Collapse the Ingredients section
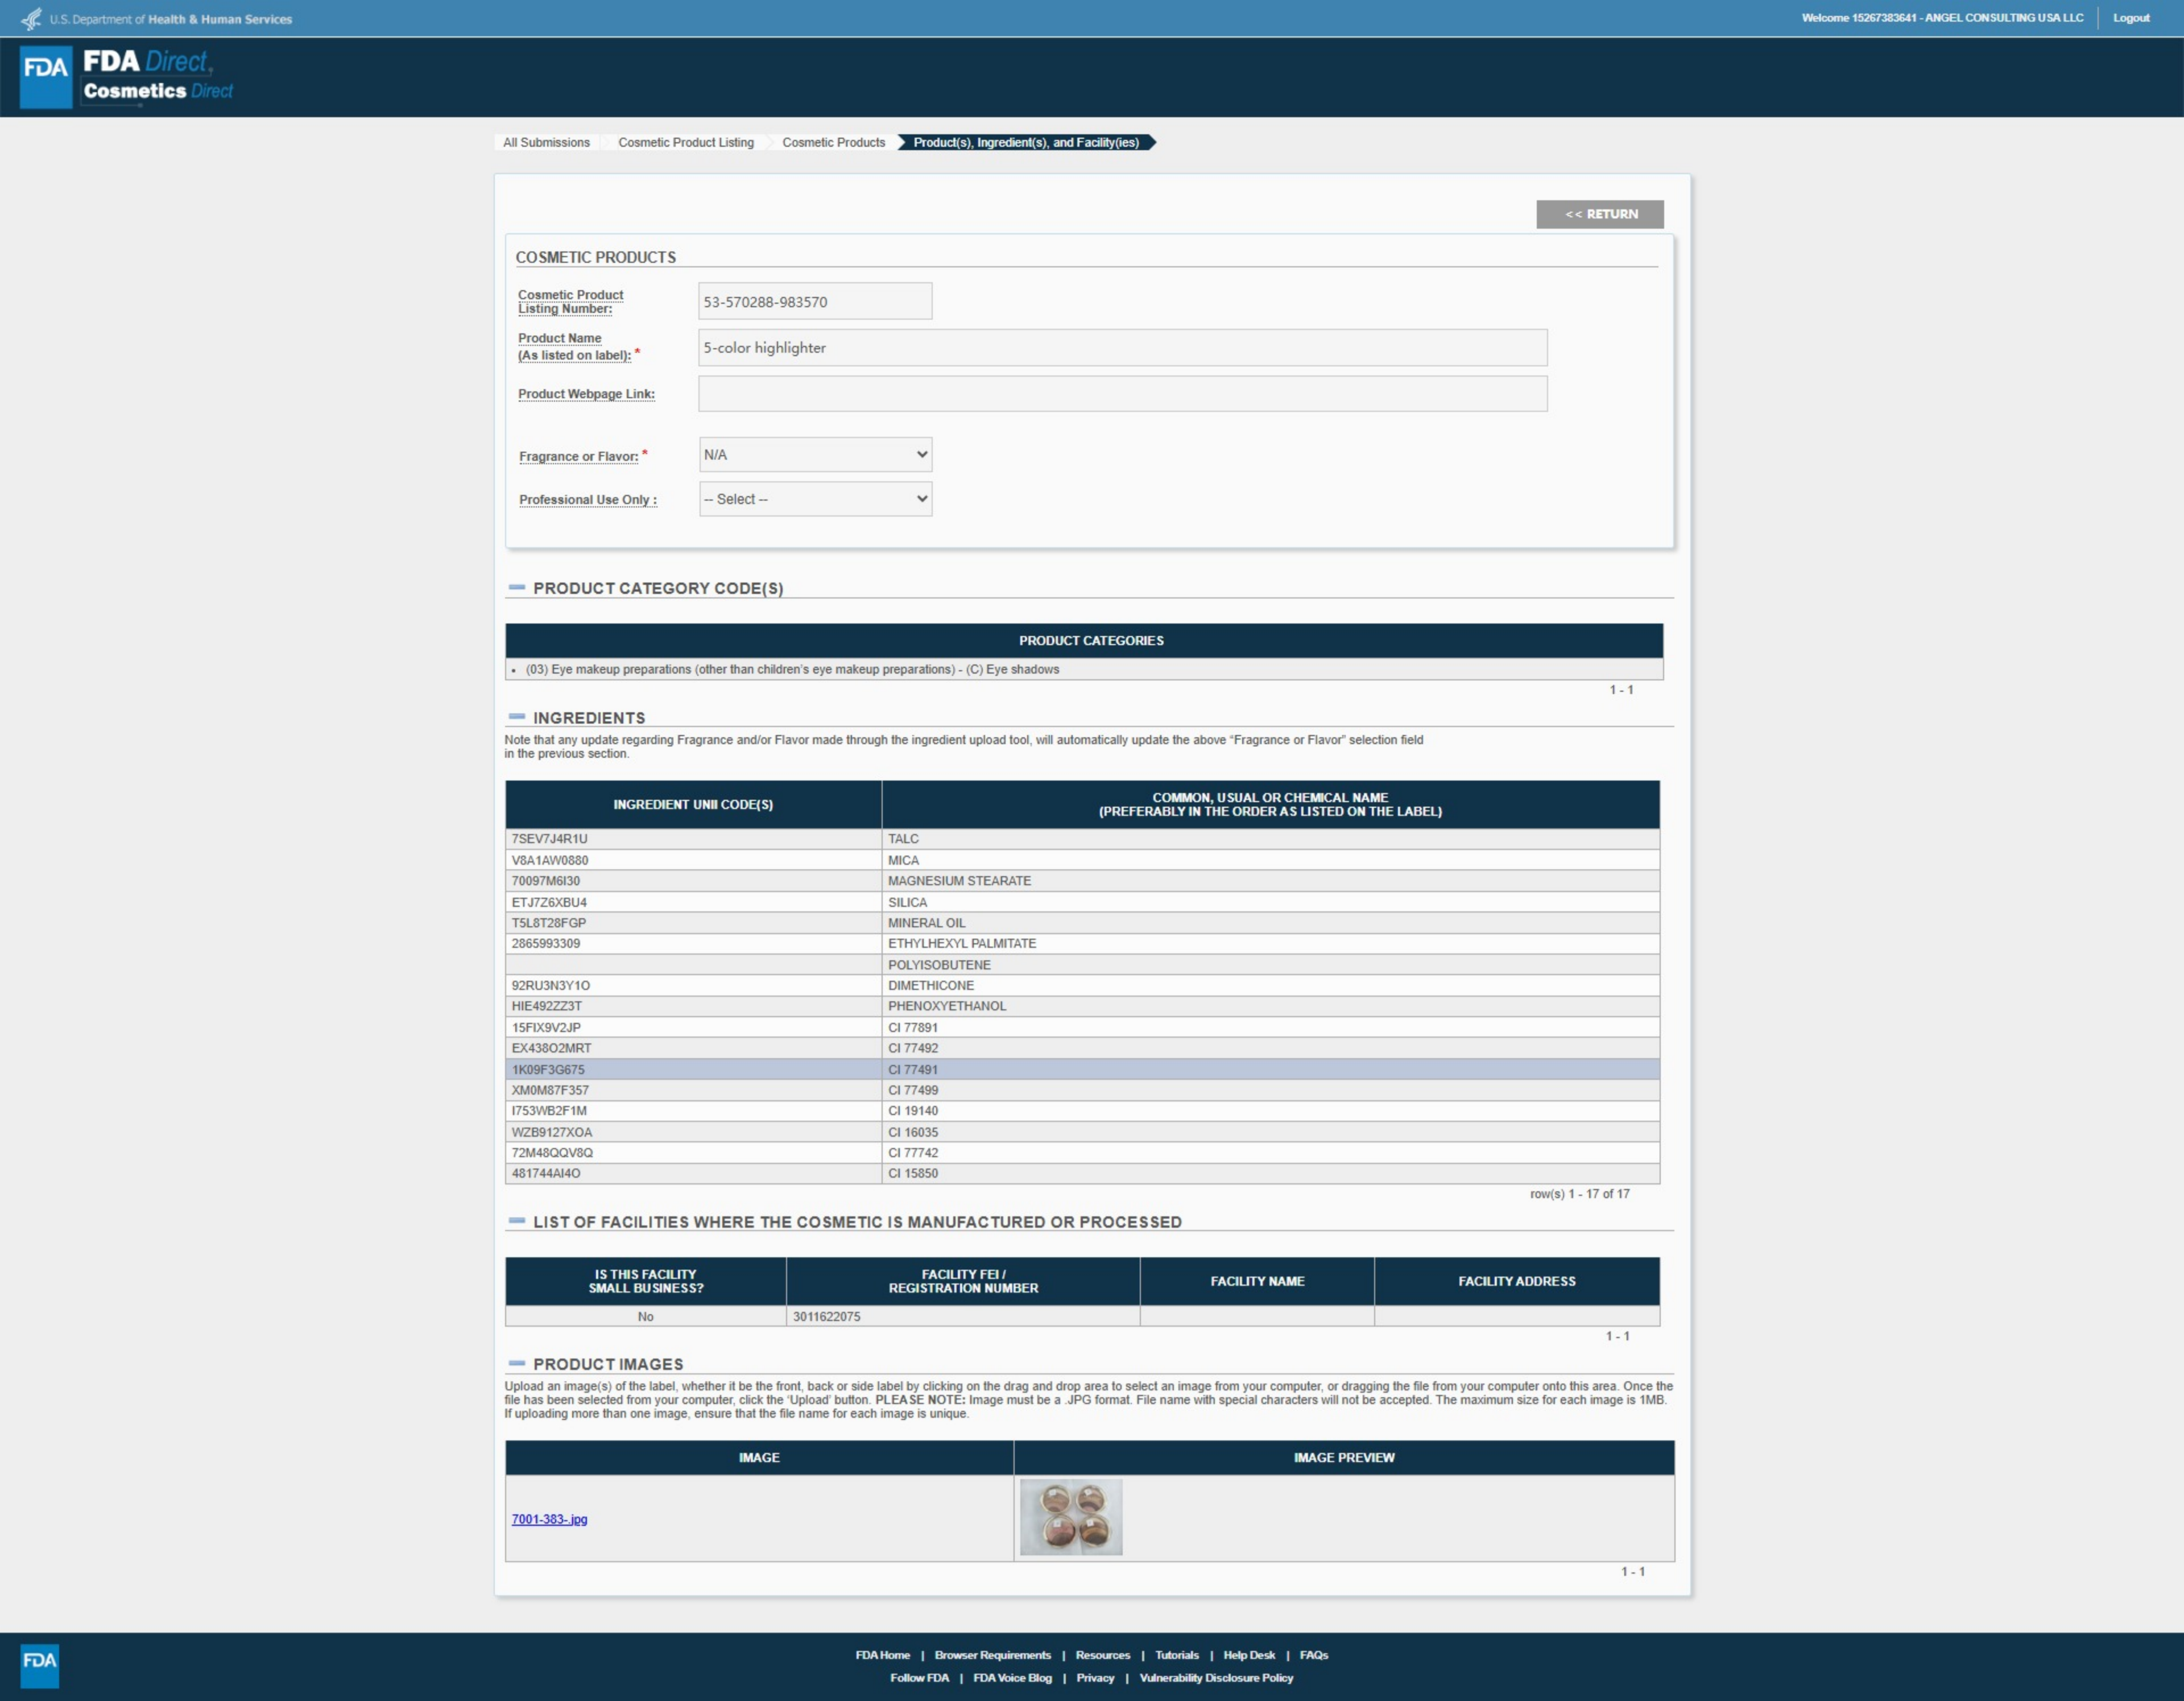Screen dimensions: 2184x1701 (517, 717)
